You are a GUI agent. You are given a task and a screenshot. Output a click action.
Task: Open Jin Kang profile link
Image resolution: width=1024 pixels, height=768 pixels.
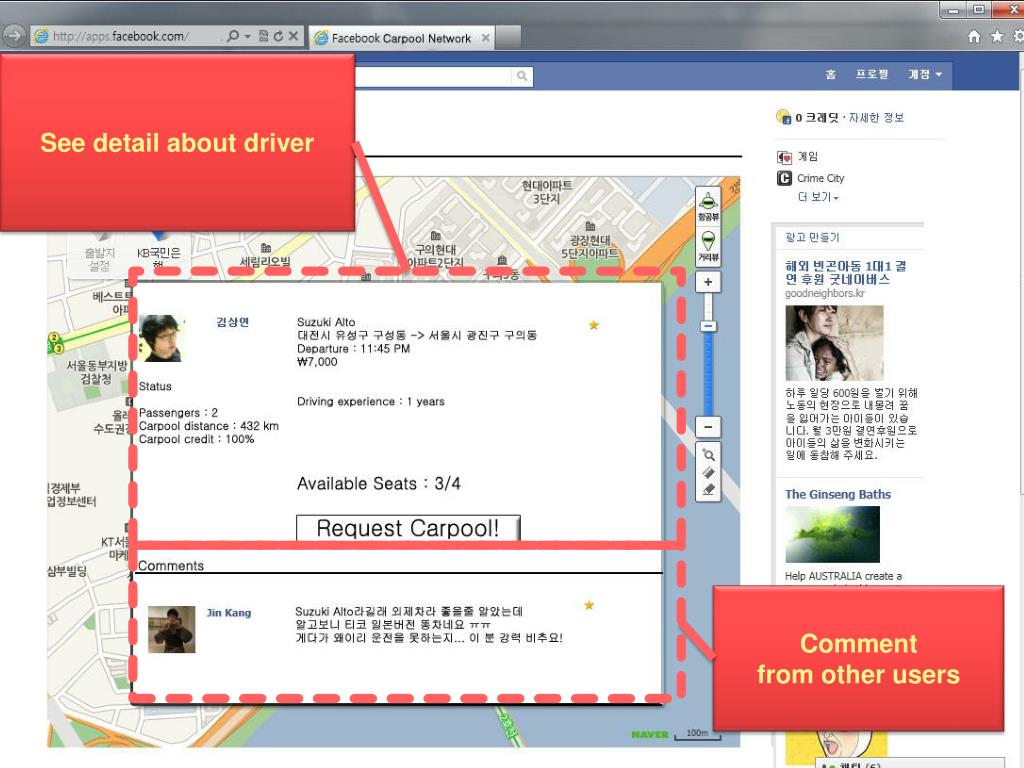[x=229, y=613]
